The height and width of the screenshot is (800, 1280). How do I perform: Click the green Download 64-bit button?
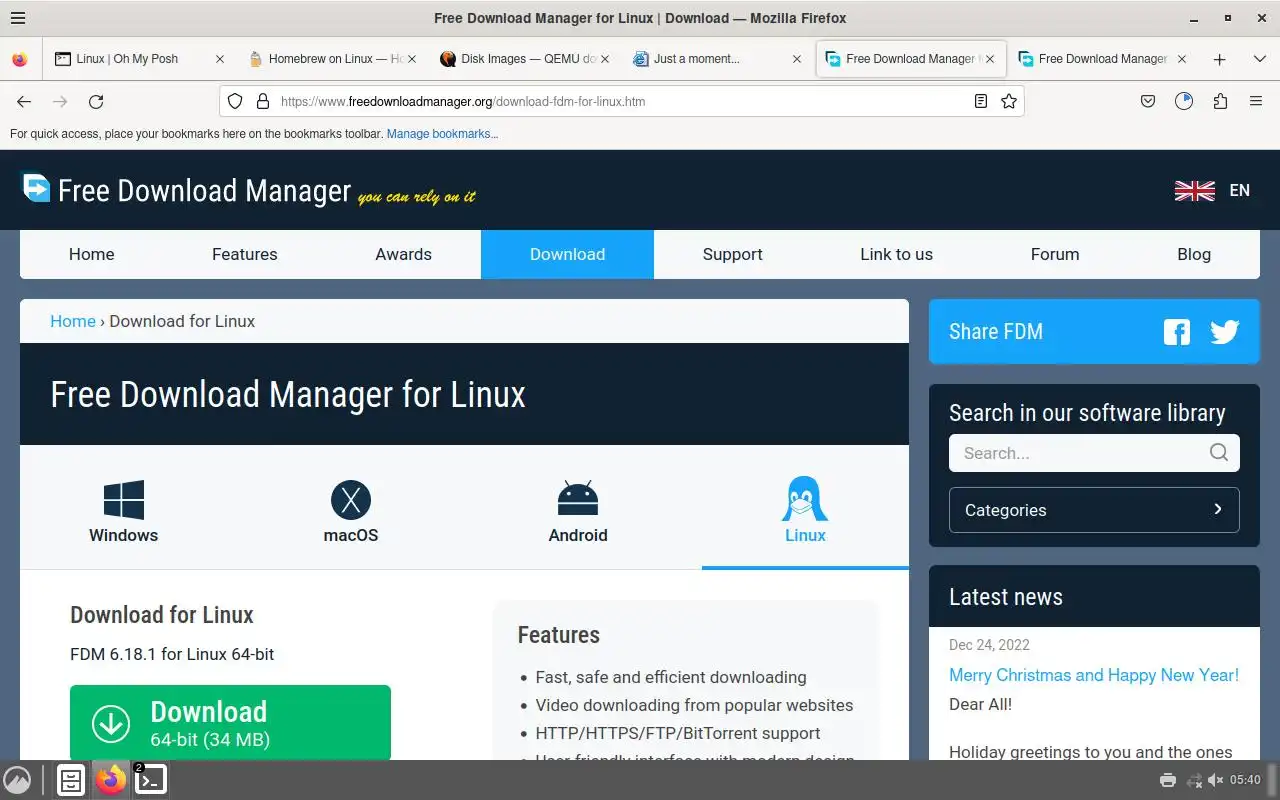coord(230,722)
